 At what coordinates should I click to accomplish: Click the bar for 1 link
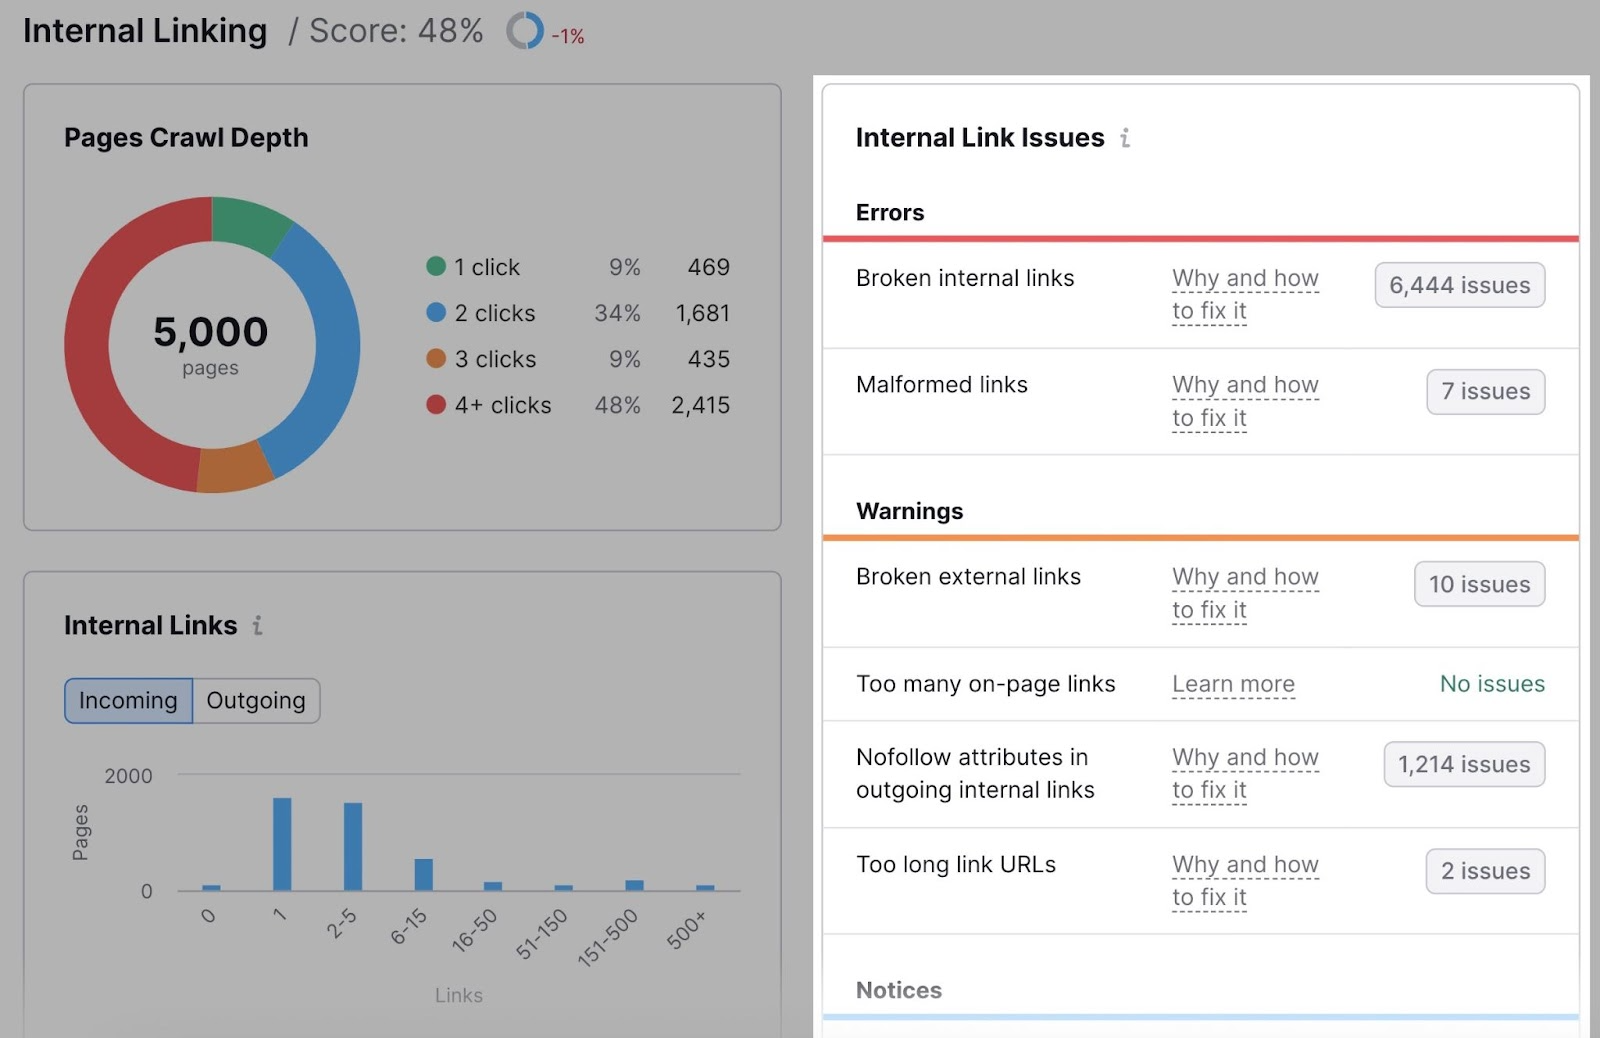pos(282,844)
